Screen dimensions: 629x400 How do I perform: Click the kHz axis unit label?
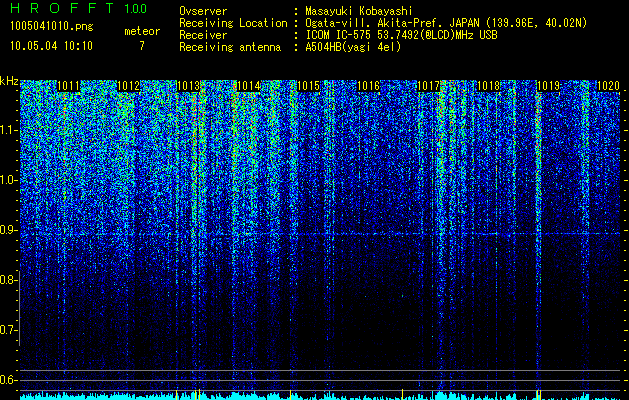point(9,81)
